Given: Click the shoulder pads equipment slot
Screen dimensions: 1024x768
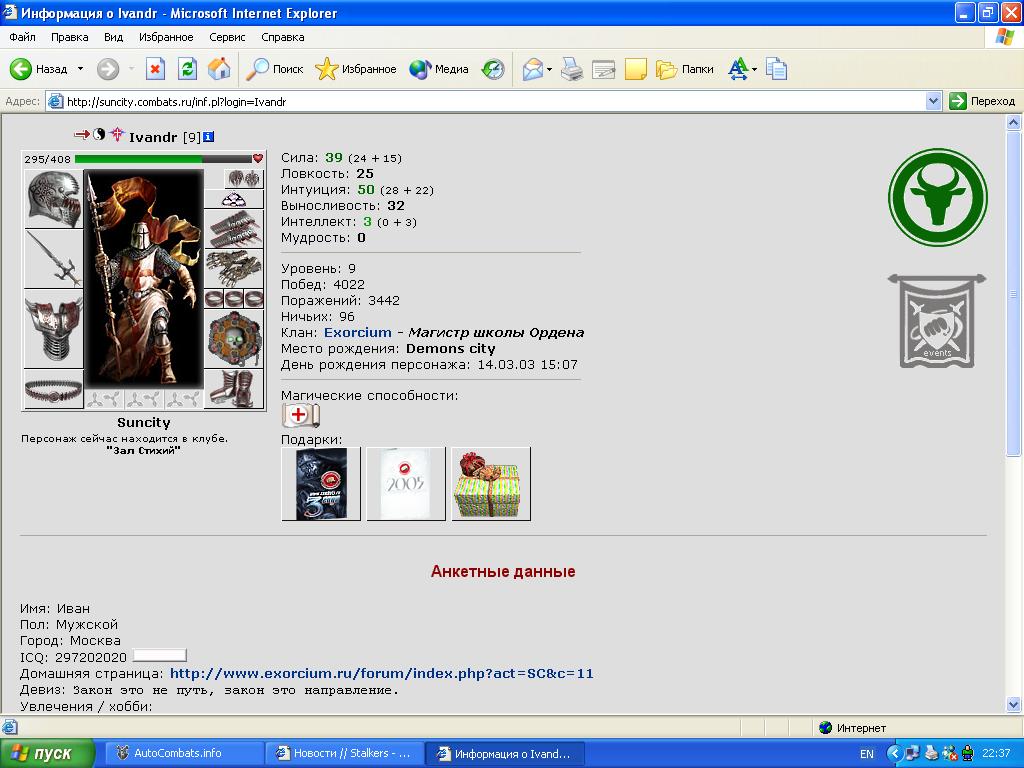Looking at the screenshot, I should click(x=244, y=178).
